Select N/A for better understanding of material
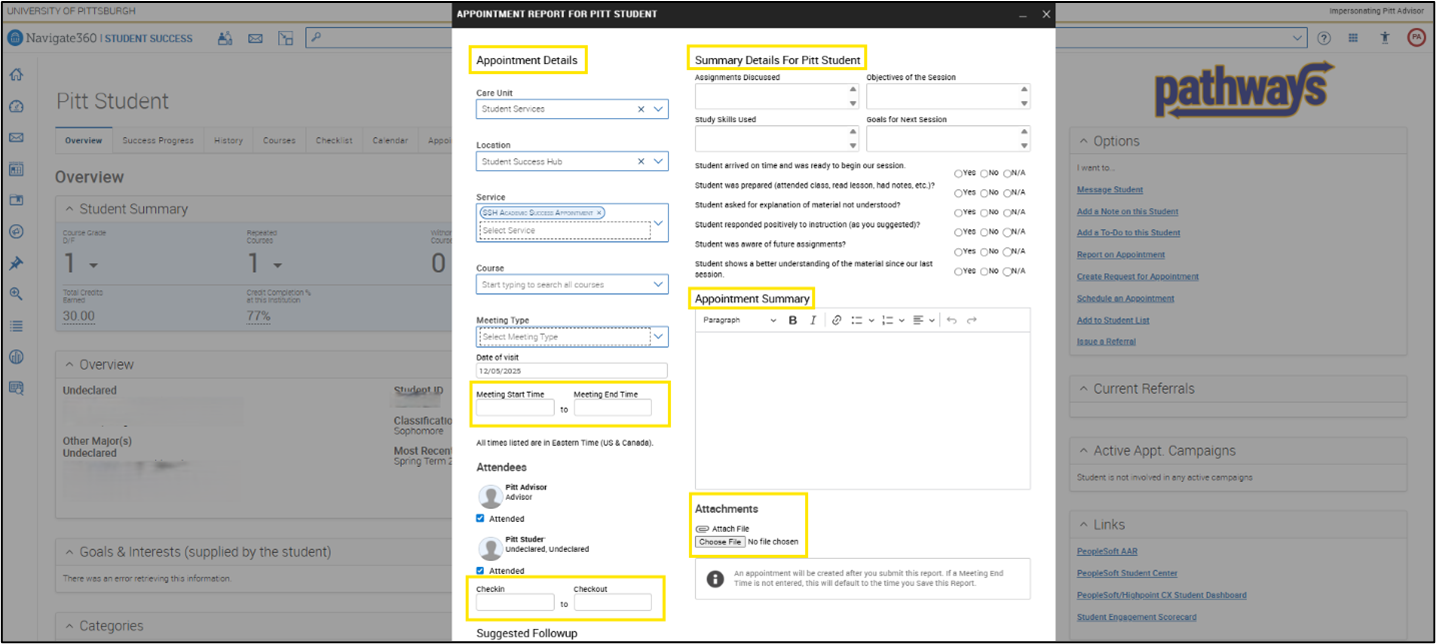The width and height of the screenshot is (1436, 644). coord(1007,271)
